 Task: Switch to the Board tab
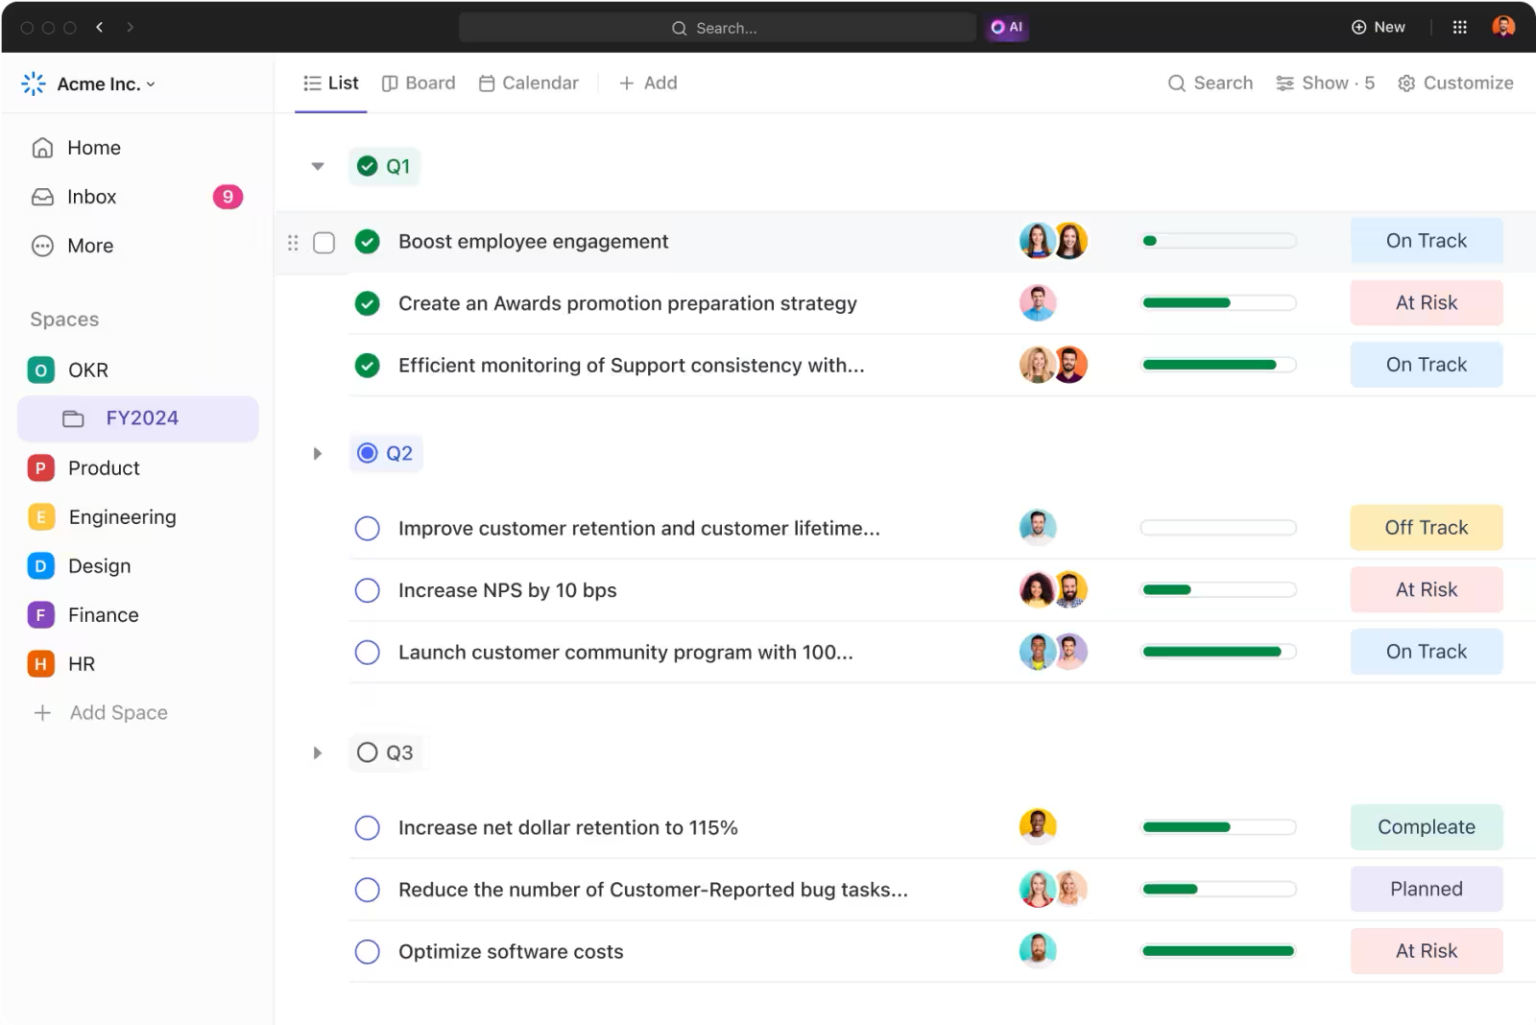pos(418,83)
